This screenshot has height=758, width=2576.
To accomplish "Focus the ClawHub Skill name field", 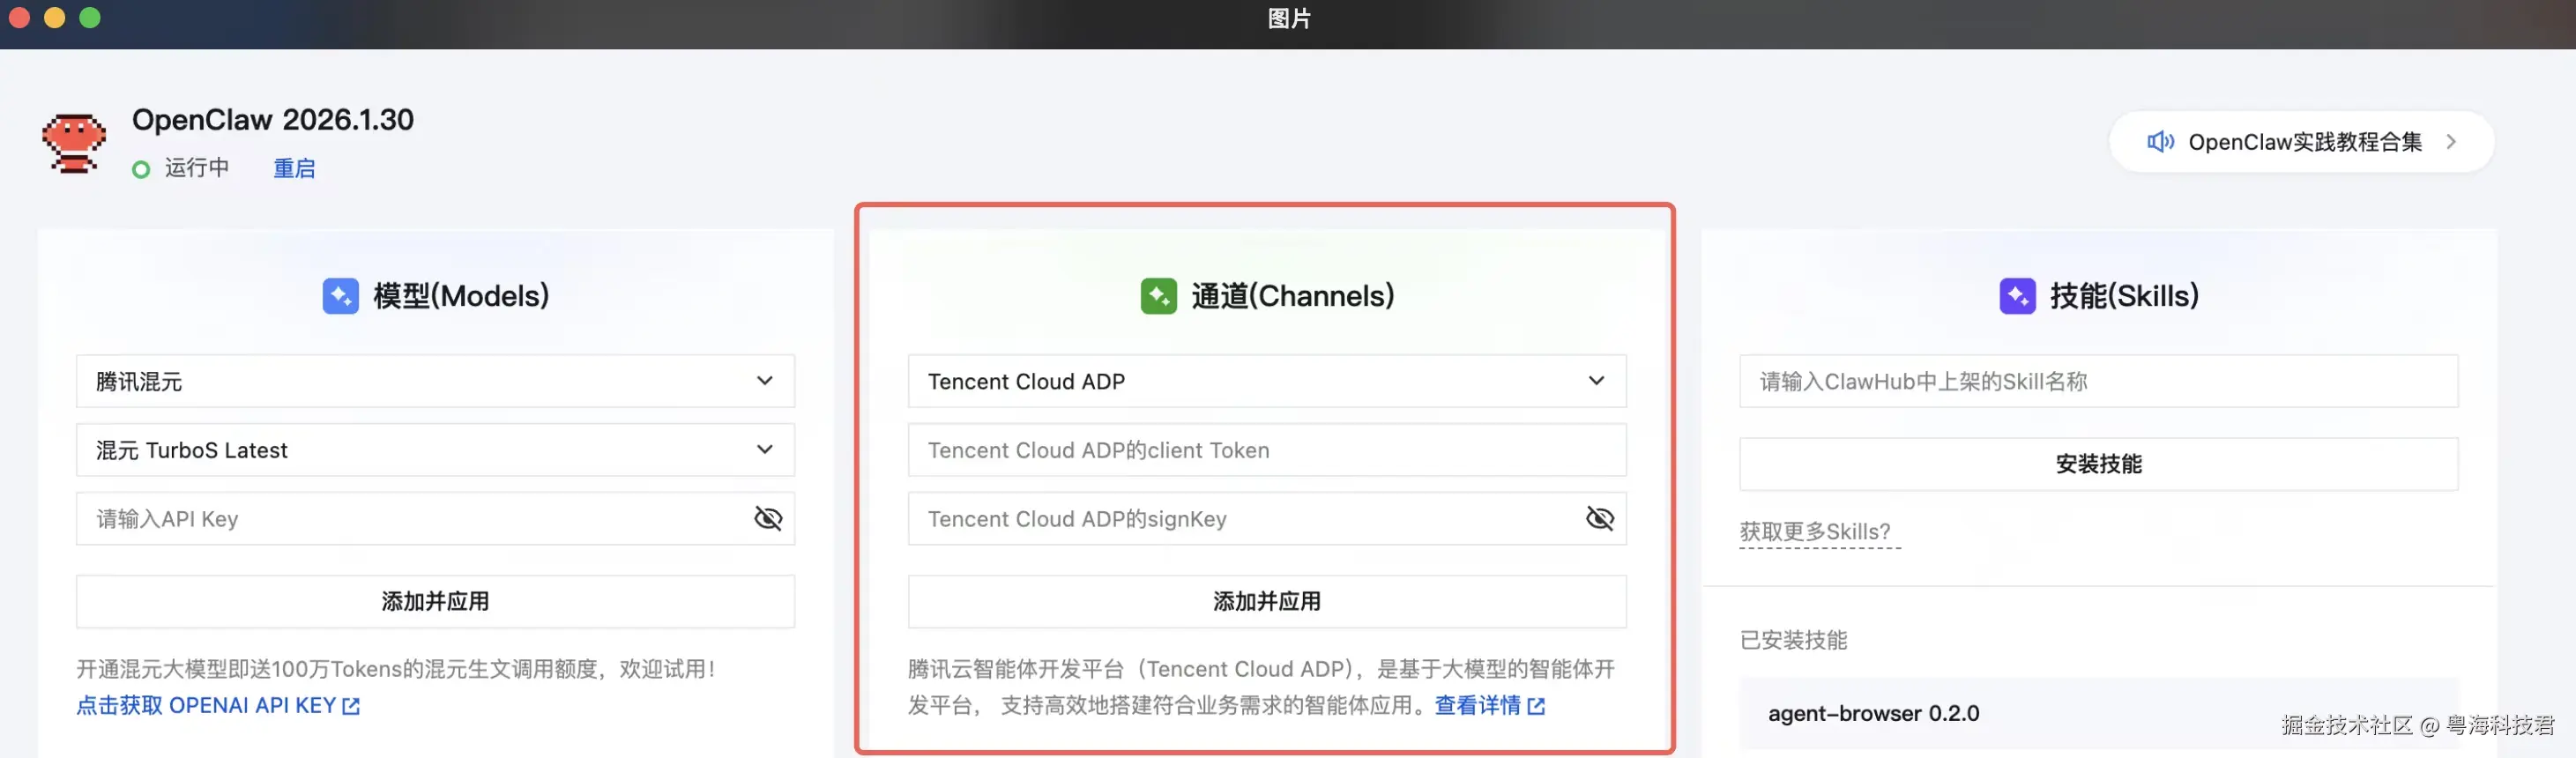I will coord(2098,381).
